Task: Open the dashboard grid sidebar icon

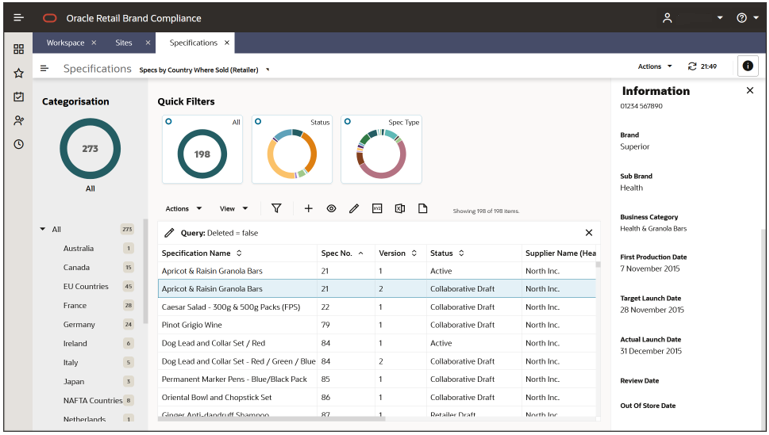Action: [19, 49]
